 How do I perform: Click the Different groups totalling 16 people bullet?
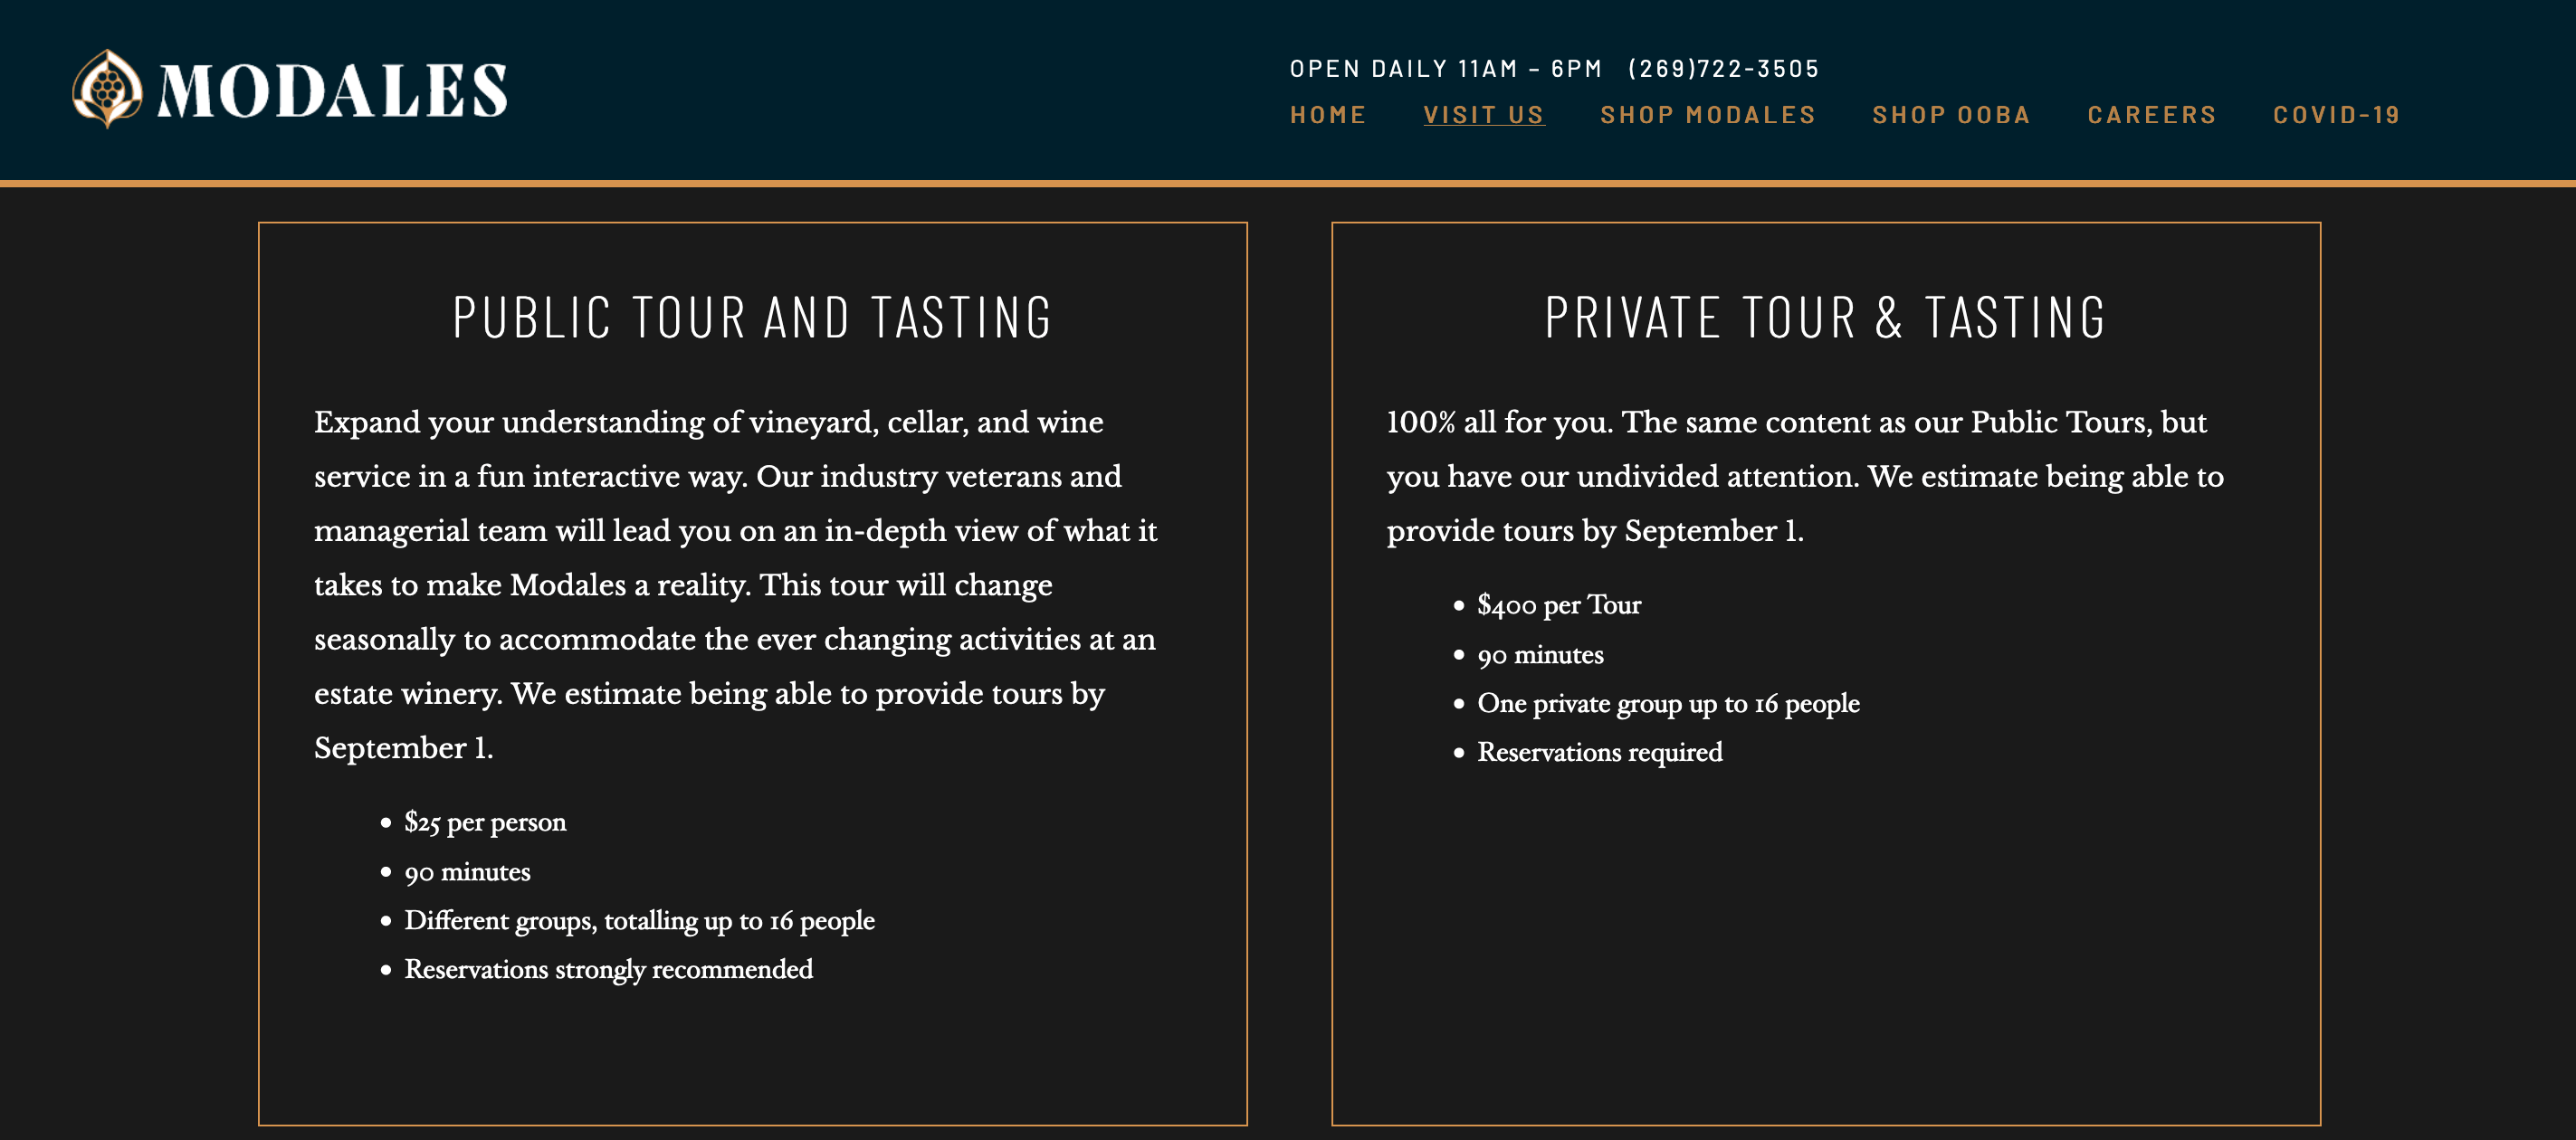point(639,921)
